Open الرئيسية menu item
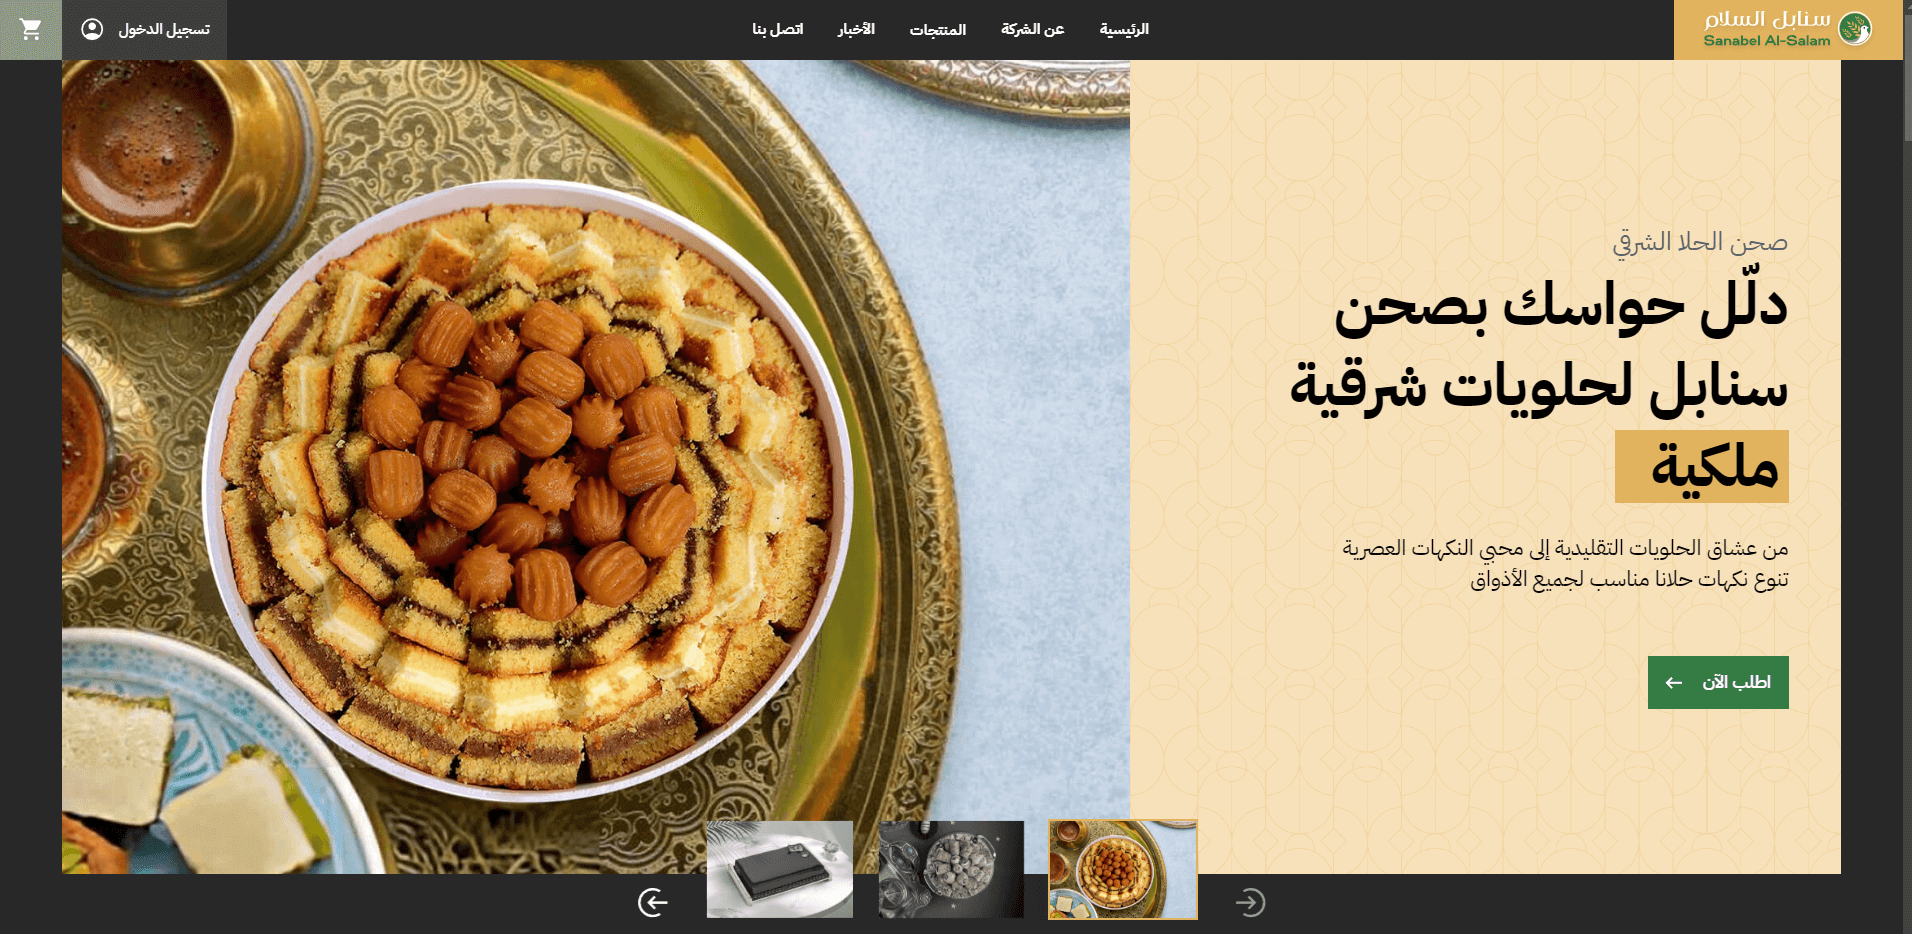 tap(1124, 30)
